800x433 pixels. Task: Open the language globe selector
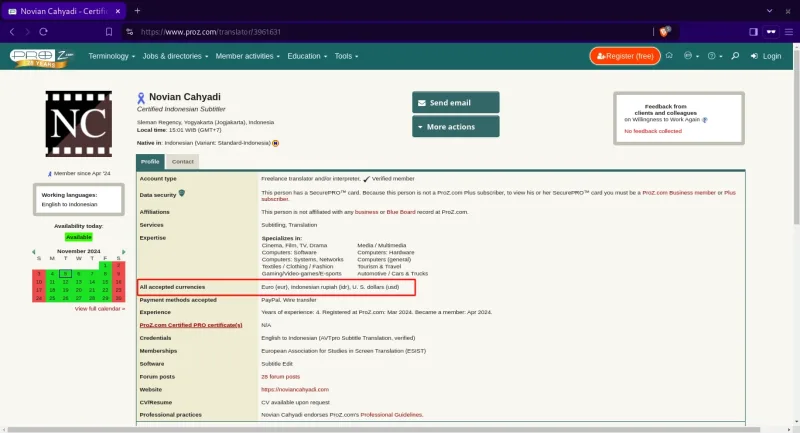pyautogui.click(x=691, y=56)
